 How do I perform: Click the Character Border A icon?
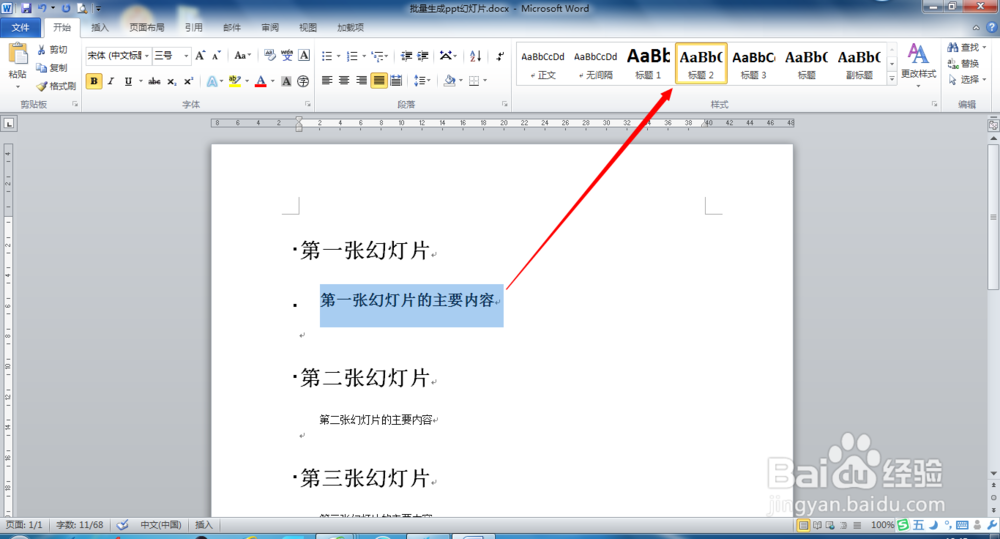click(x=304, y=55)
